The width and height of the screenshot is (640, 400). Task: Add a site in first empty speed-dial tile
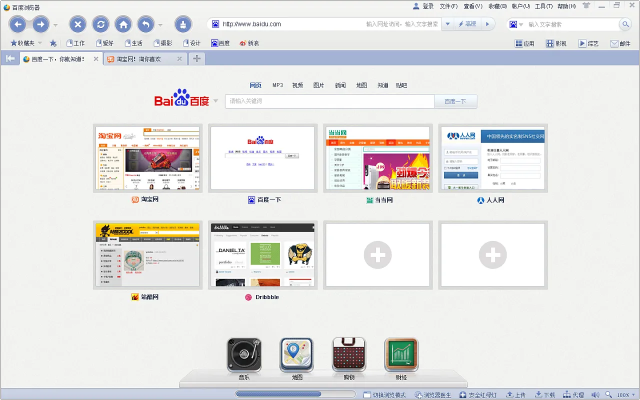click(376, 255)
